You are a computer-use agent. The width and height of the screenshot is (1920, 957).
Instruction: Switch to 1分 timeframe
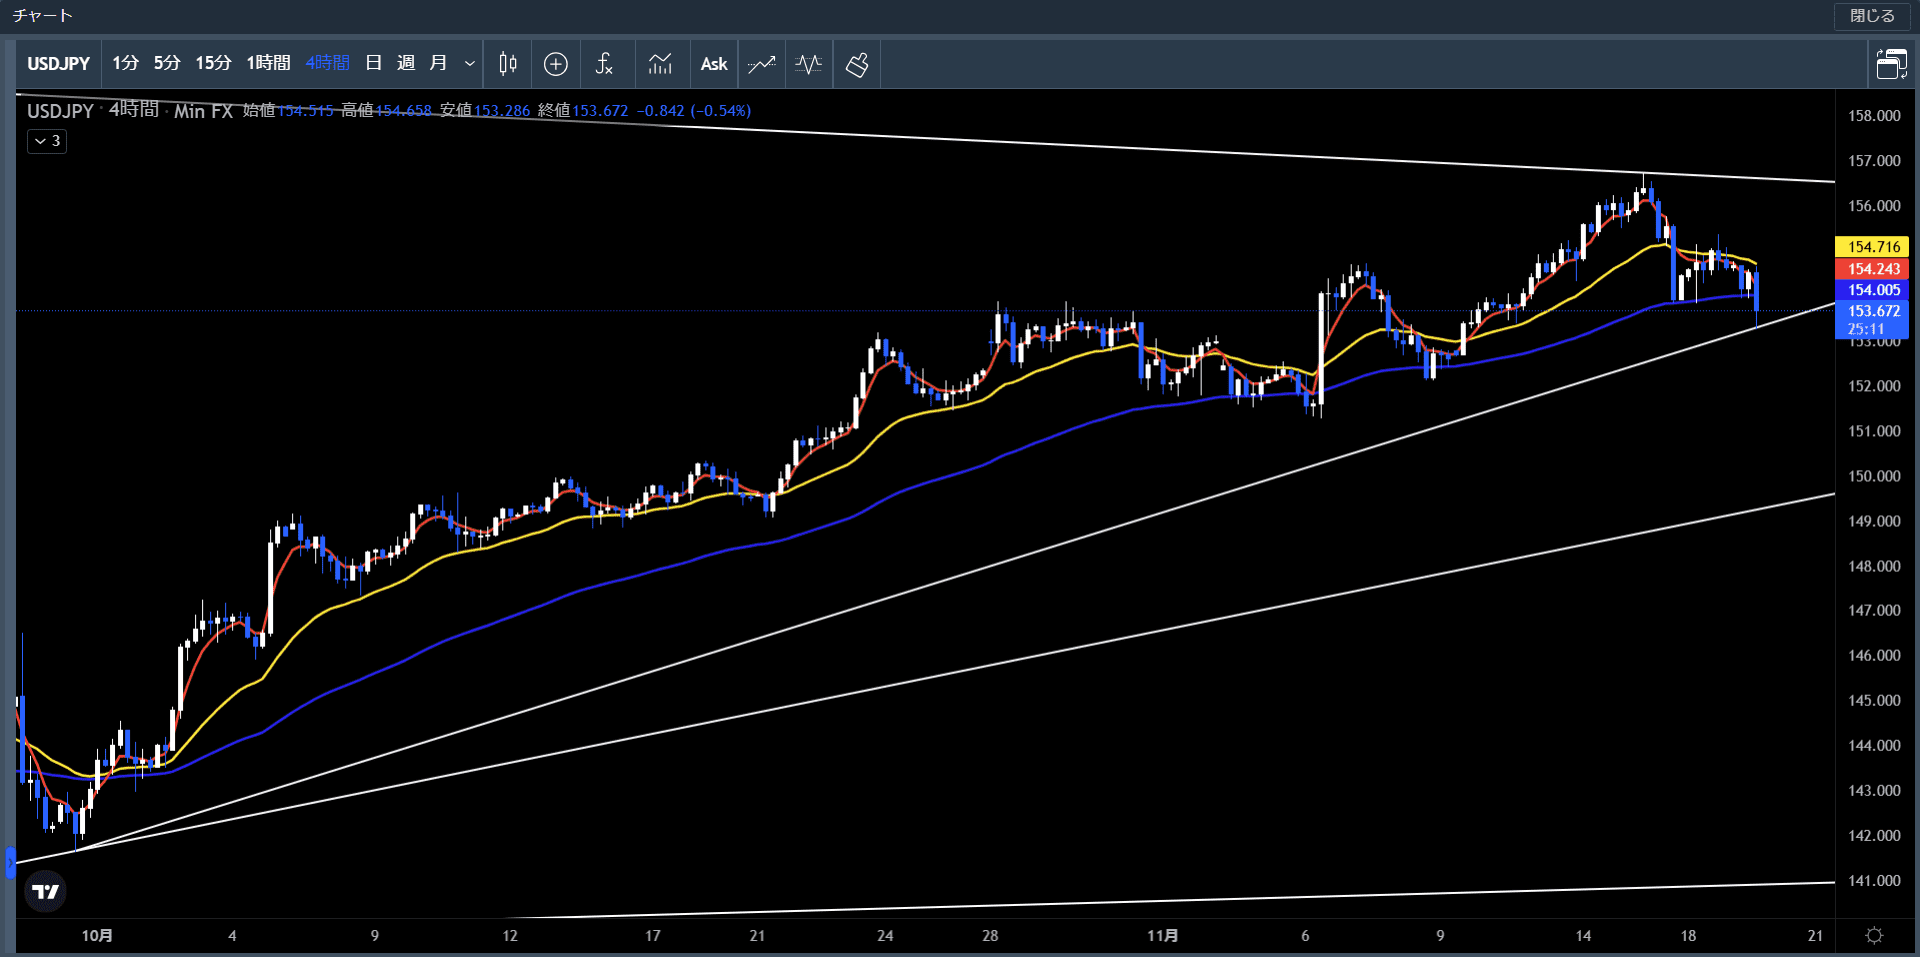(125, 63)
